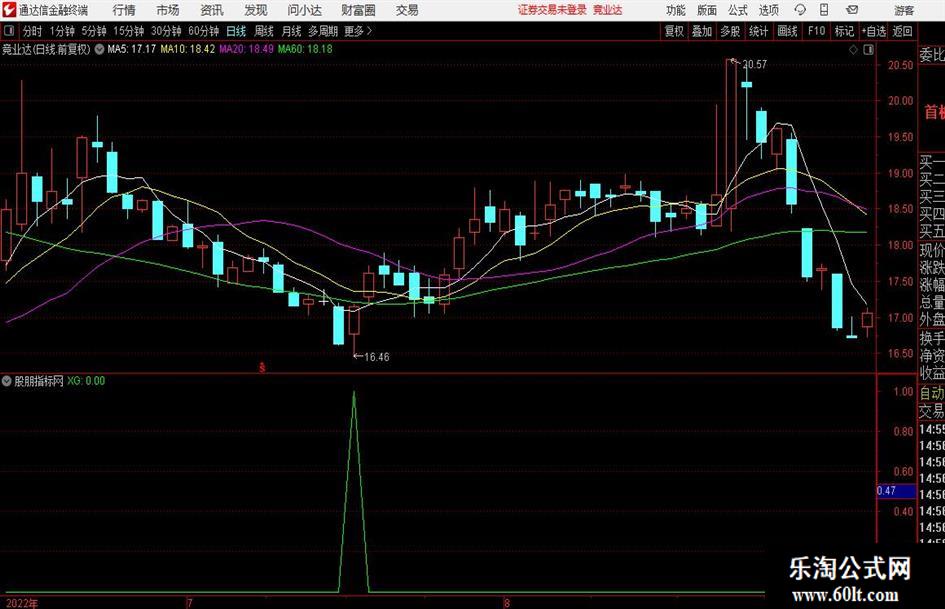Switch to 30分钟 chart period

click(x=166, y=31)
